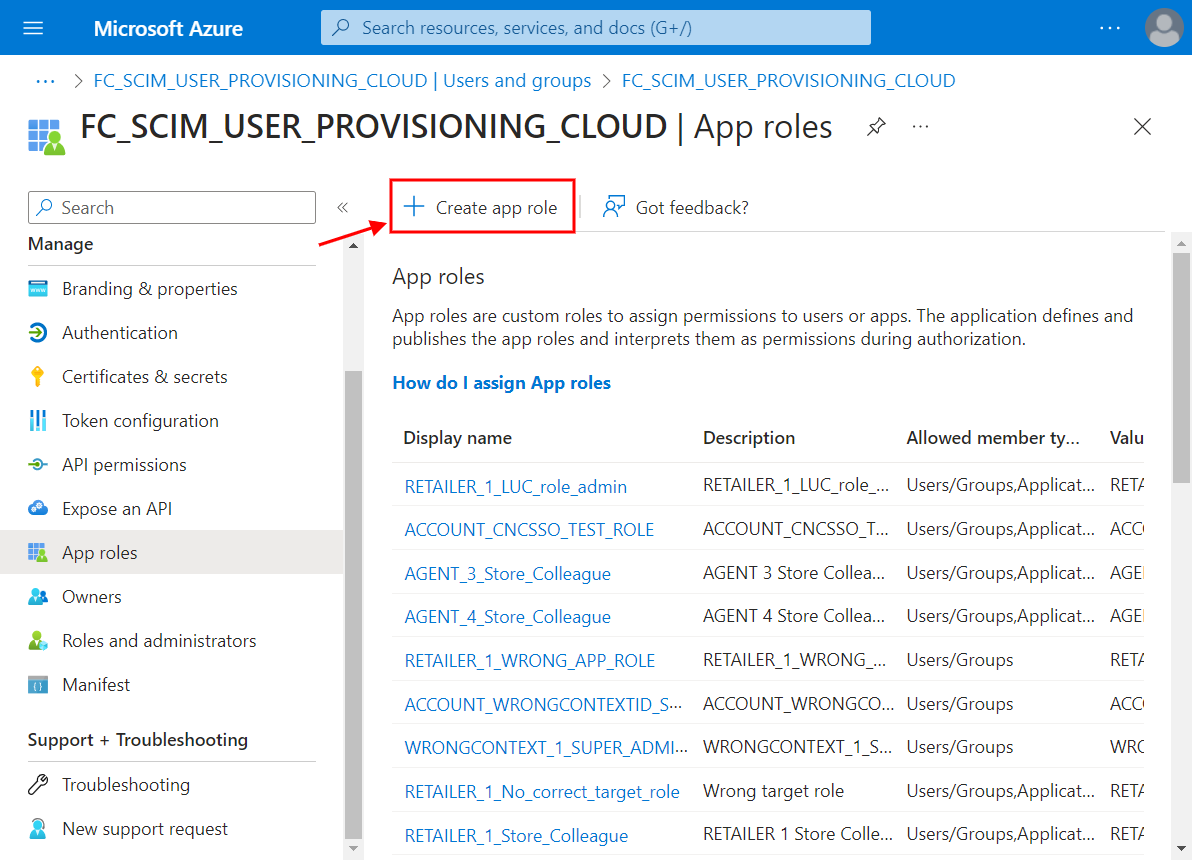Pin the App roles blade
Screen dimensions: 1193x860
point(876,127)
